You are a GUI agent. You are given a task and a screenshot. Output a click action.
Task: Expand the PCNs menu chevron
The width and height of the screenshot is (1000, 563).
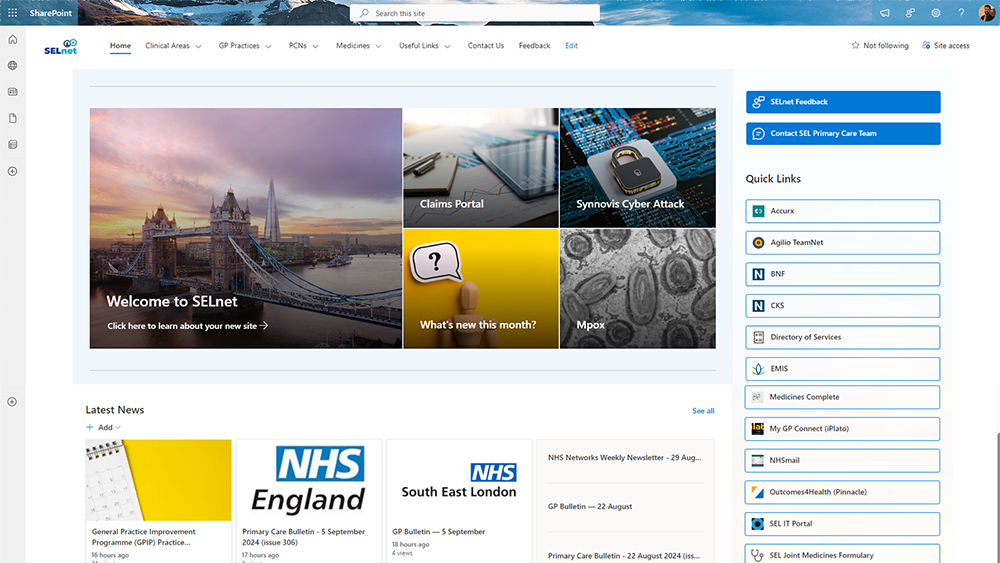[316, 46]
